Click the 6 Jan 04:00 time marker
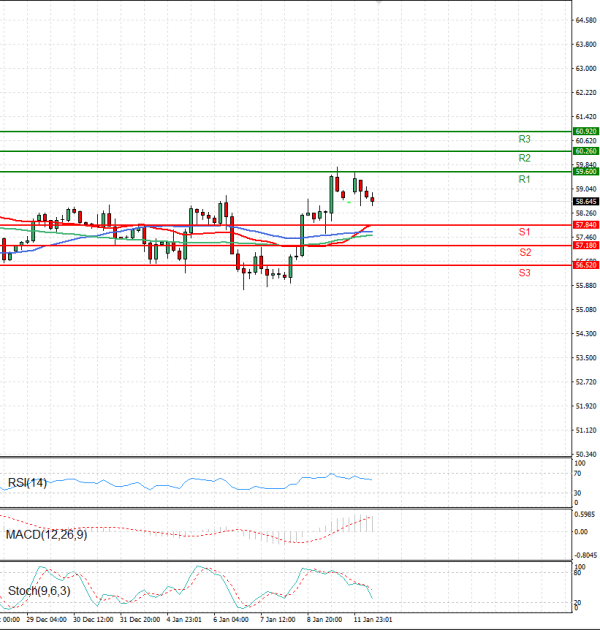600x630 pixels. point(231,620)
